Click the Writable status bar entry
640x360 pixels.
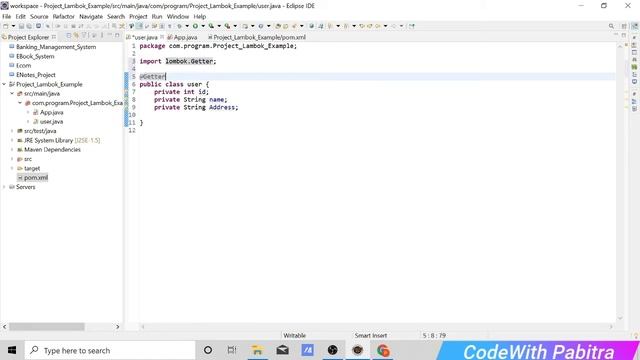[294, 336]
